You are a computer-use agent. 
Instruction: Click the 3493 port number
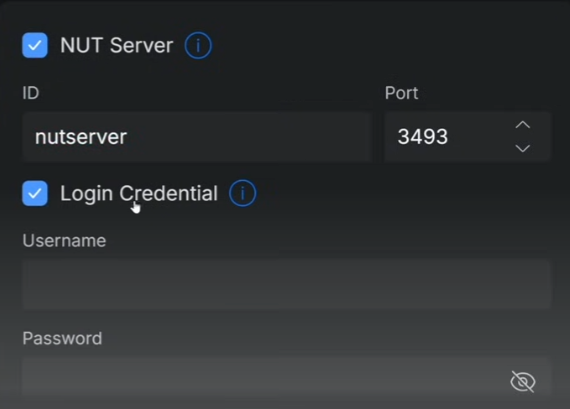click(422, 137)
